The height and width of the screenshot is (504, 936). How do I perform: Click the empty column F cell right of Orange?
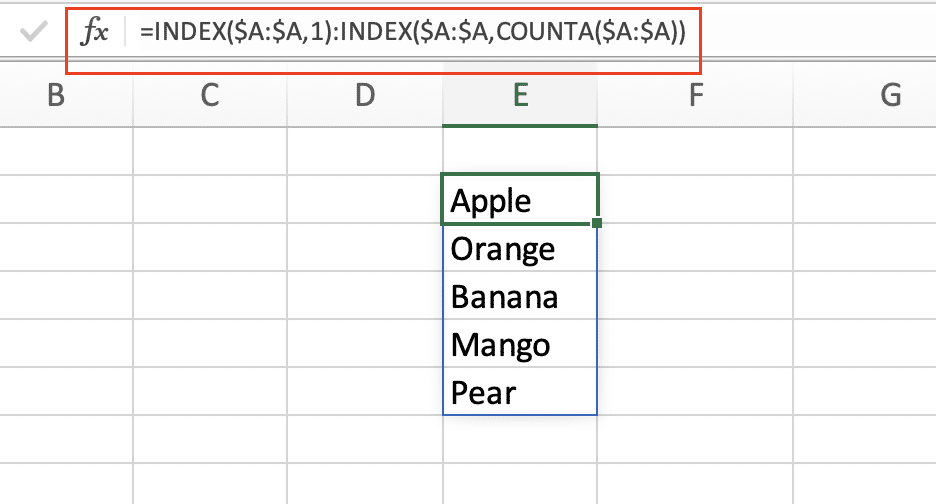point(695,248)
